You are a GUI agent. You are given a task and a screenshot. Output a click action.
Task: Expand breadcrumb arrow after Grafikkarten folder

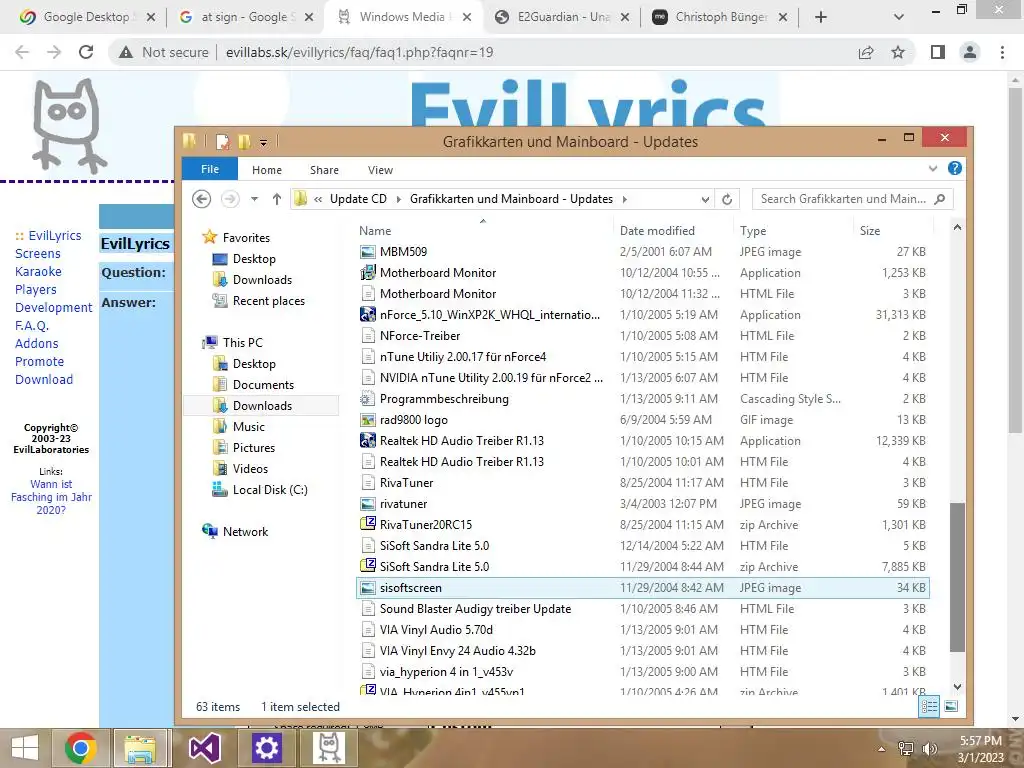tap(624, 199)
